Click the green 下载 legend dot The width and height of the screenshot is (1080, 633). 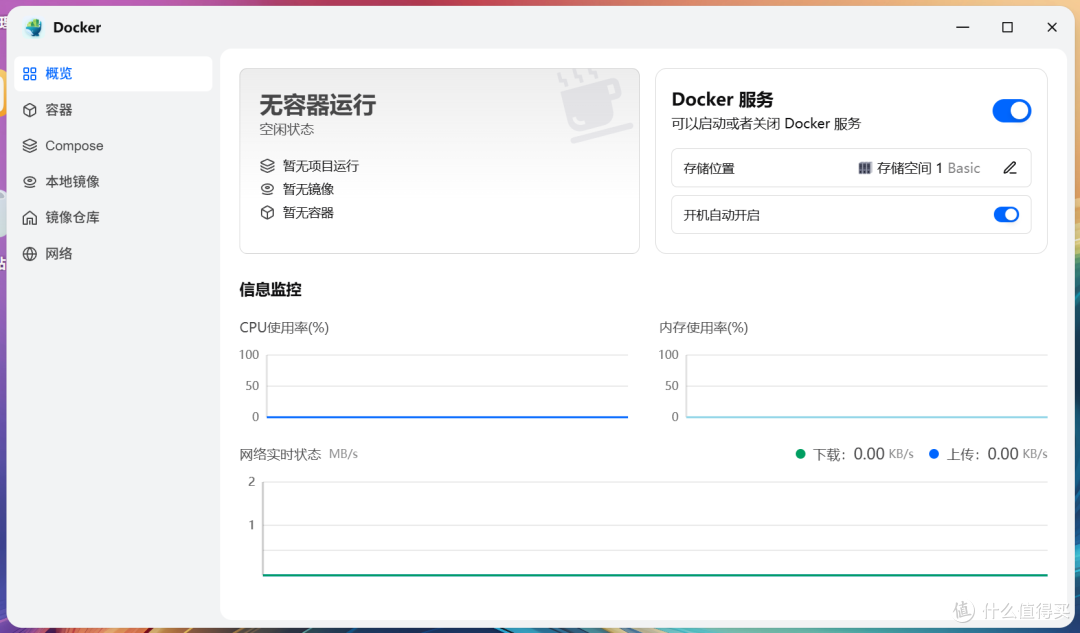pyautogui.click(x=800, y=454)
